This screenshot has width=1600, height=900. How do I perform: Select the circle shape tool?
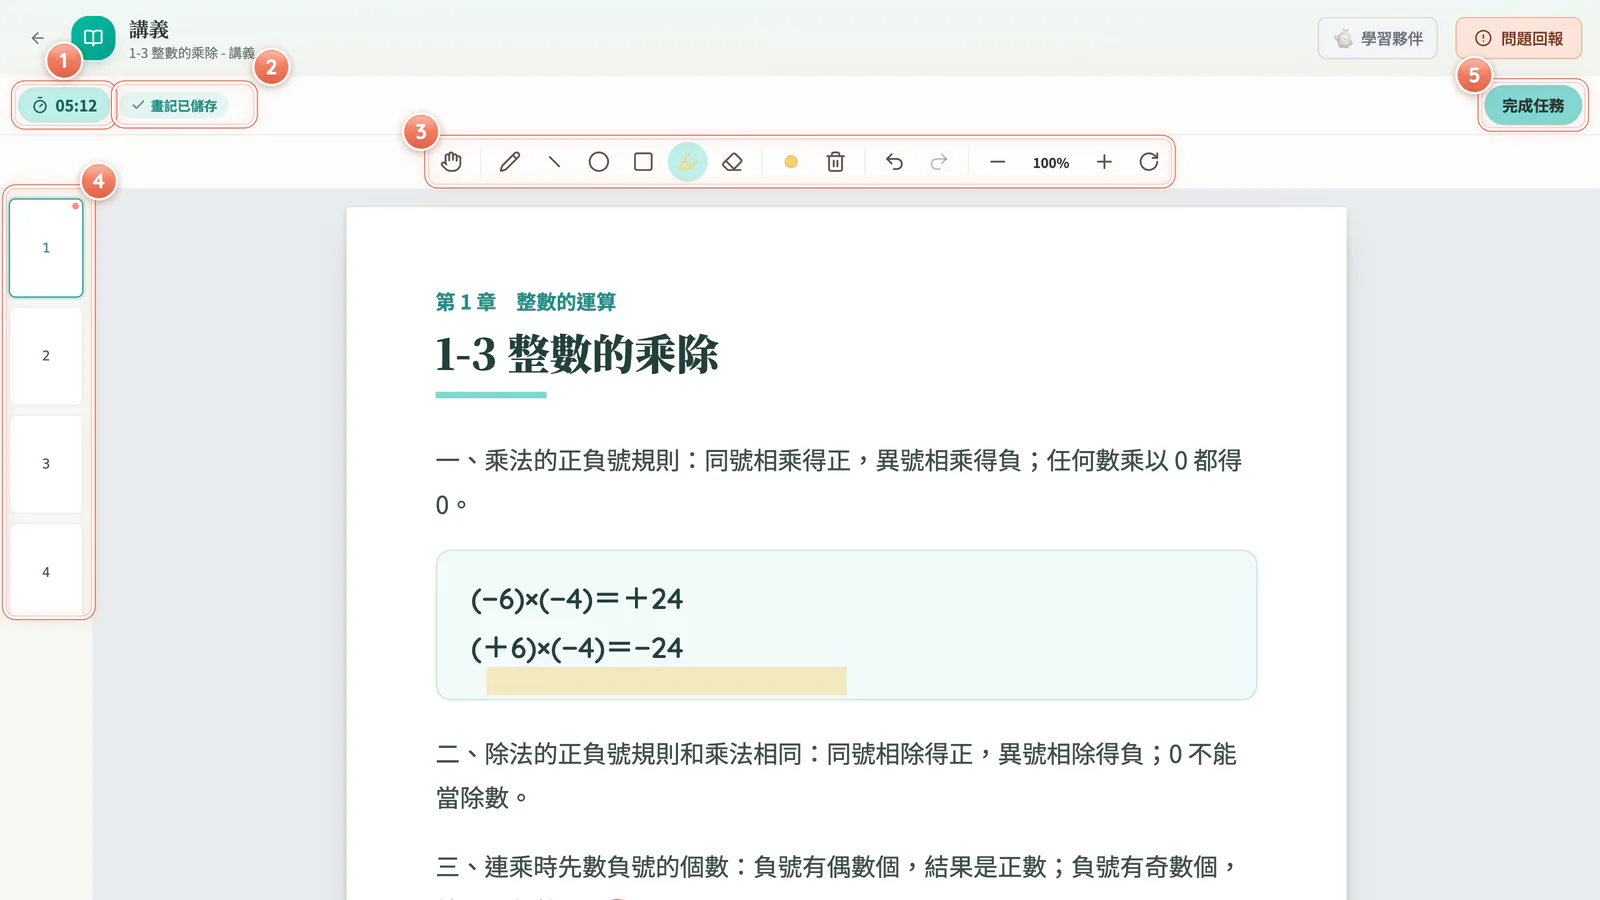599,162
